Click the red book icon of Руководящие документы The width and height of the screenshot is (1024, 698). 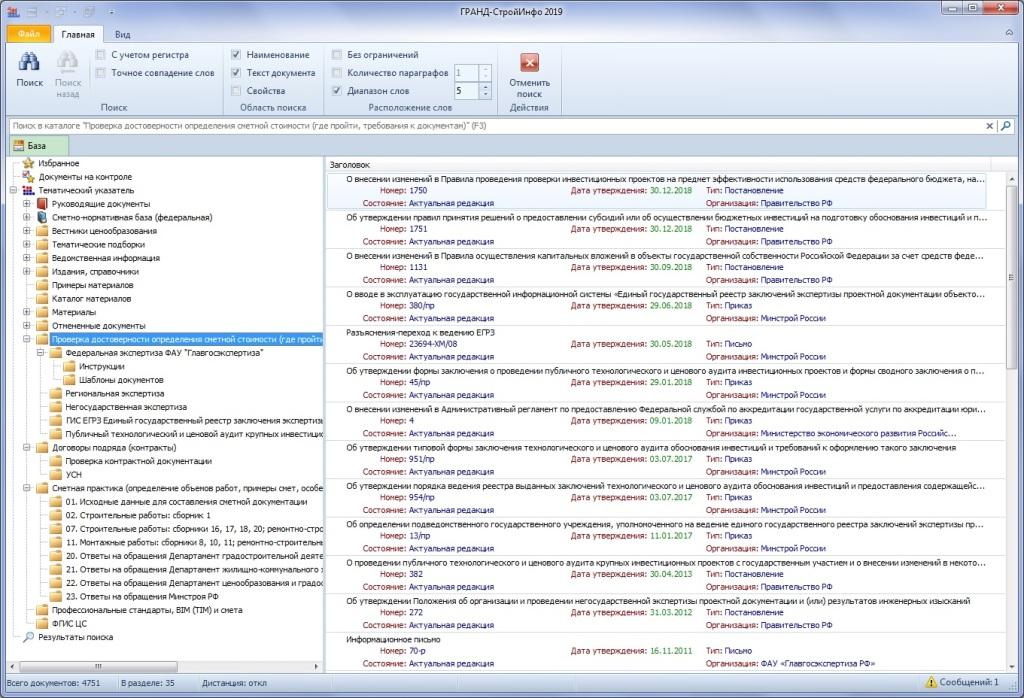click(42, 204)
